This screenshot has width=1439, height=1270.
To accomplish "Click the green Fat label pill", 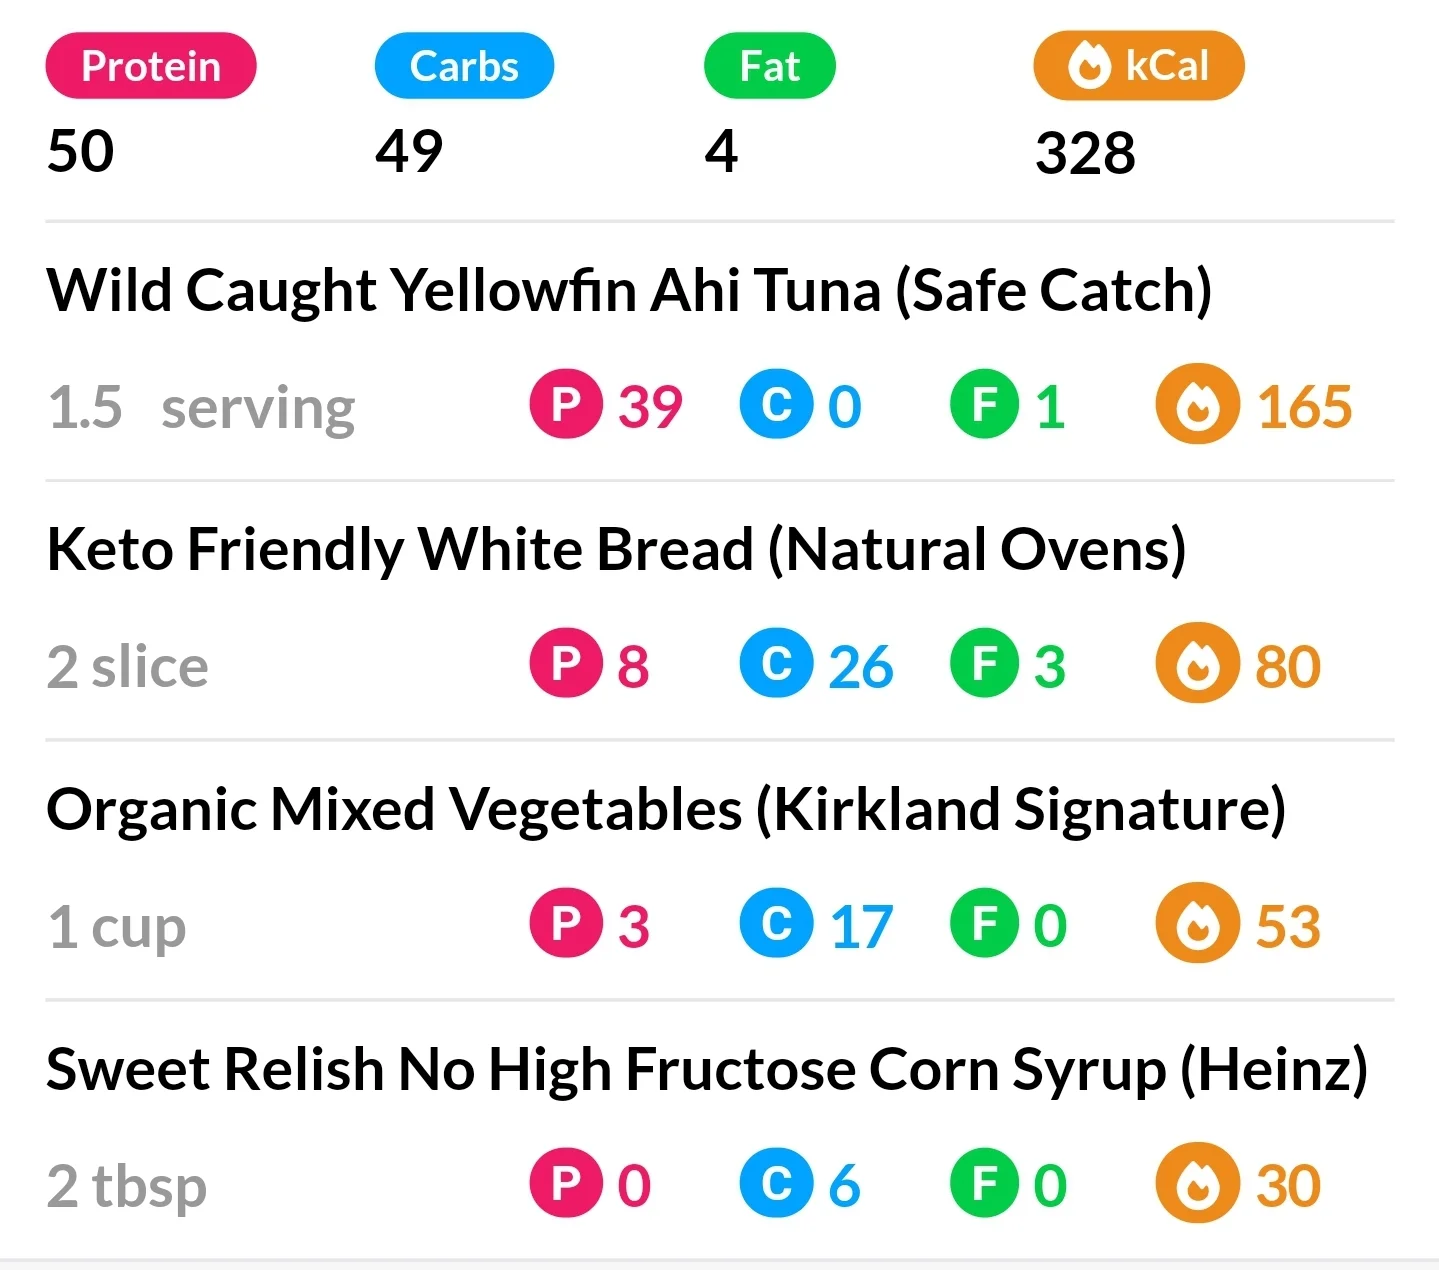I will (x=769, y=66).
